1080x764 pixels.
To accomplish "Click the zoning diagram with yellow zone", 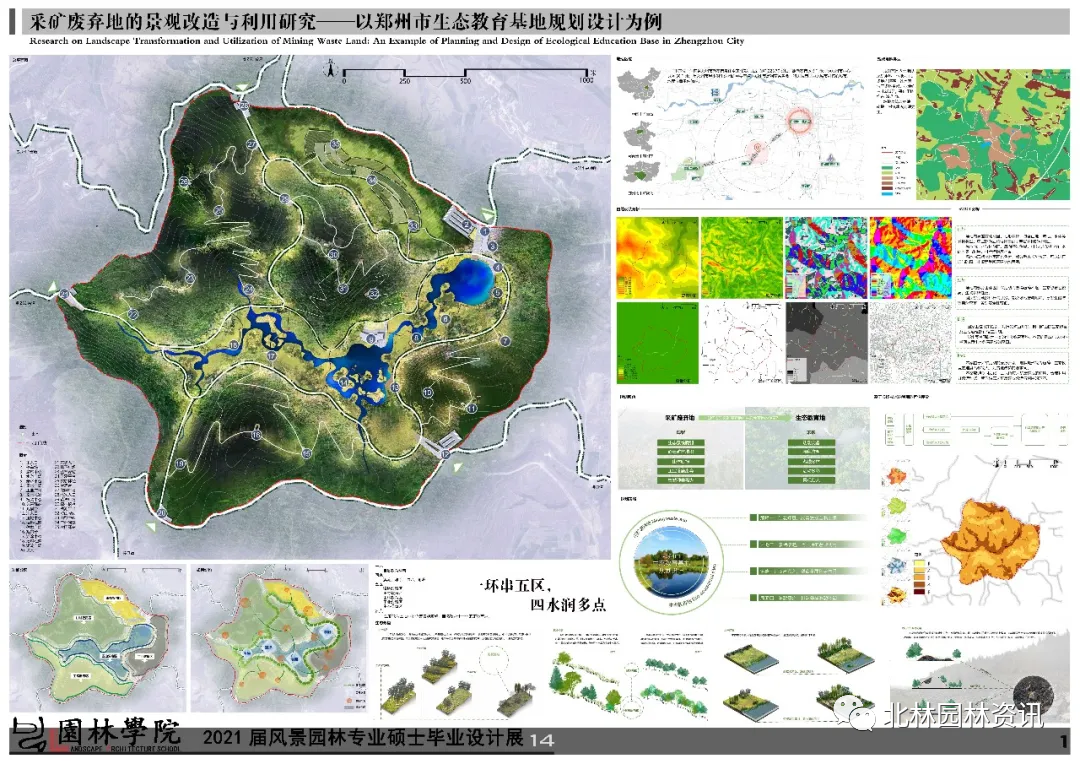I will point(98,638).
